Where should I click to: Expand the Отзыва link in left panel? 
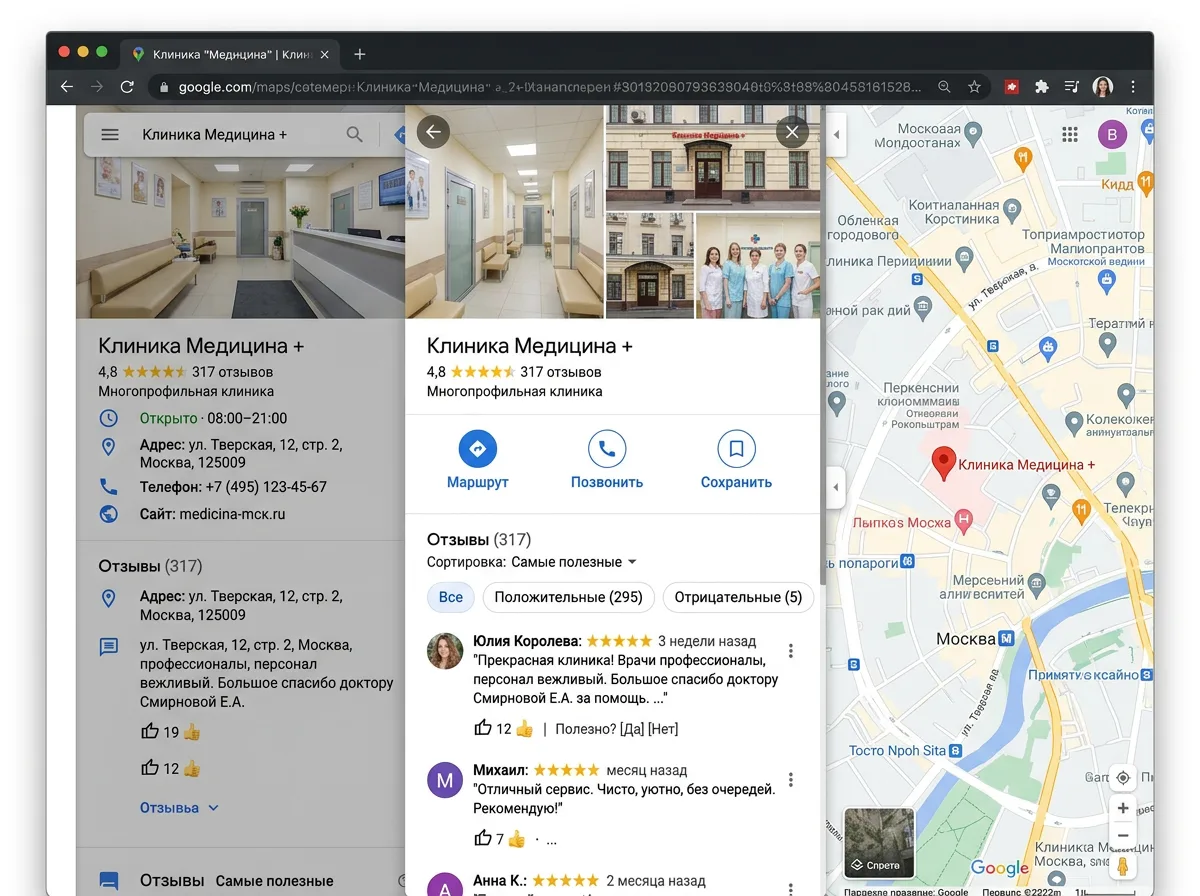(179, 807)
